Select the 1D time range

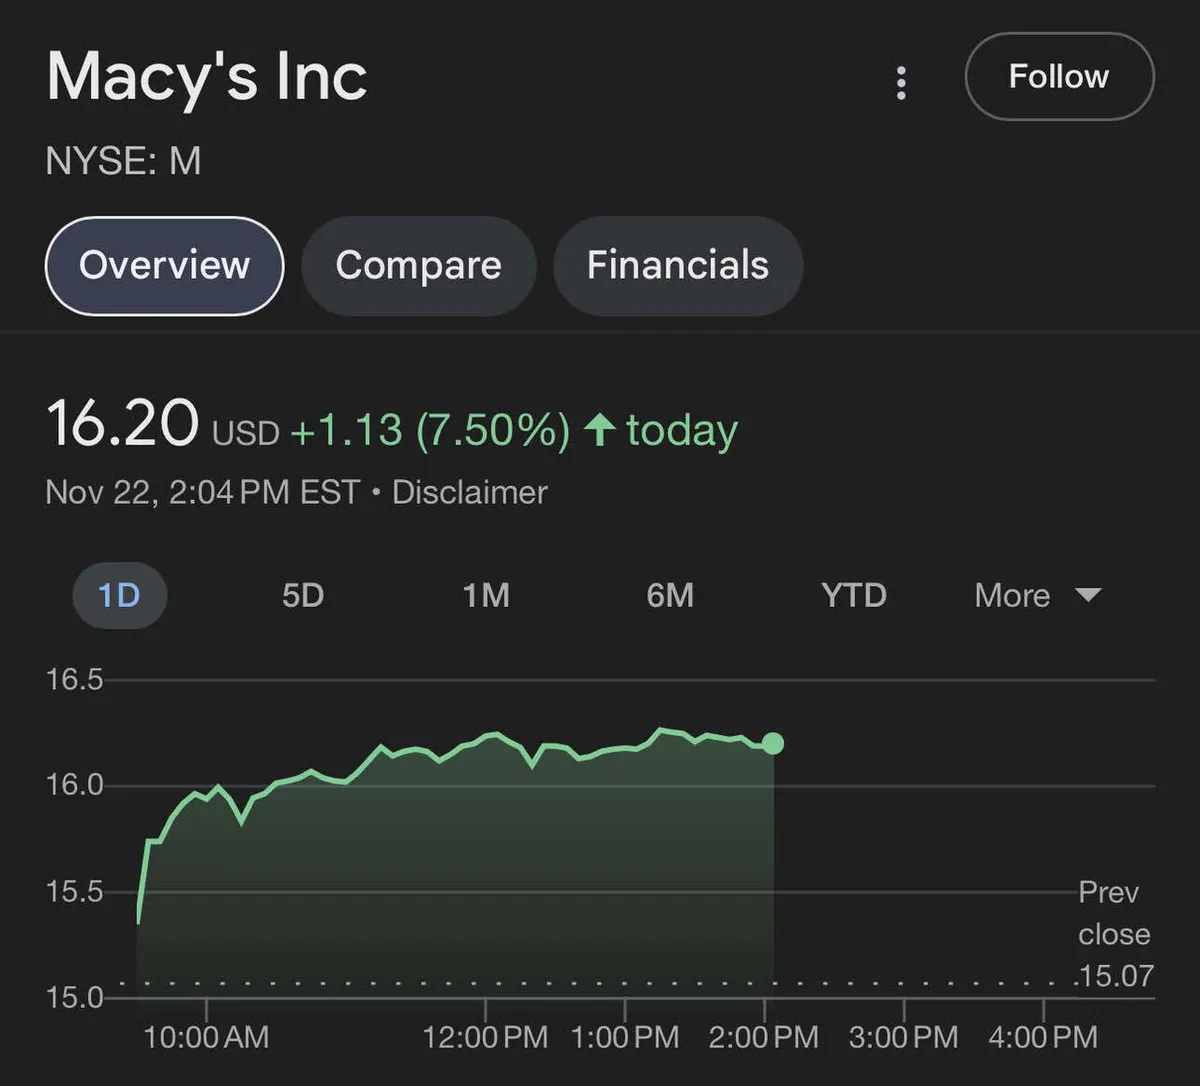(x=119, y=596)
